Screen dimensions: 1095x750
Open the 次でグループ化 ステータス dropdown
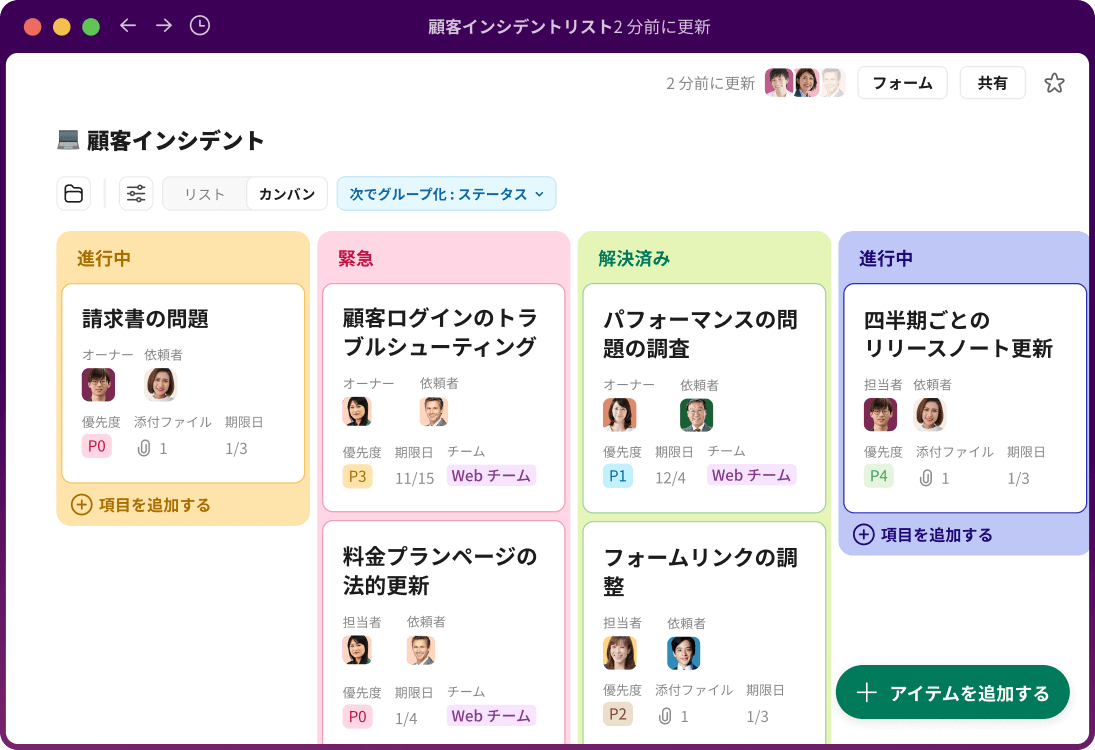(446, 194)
